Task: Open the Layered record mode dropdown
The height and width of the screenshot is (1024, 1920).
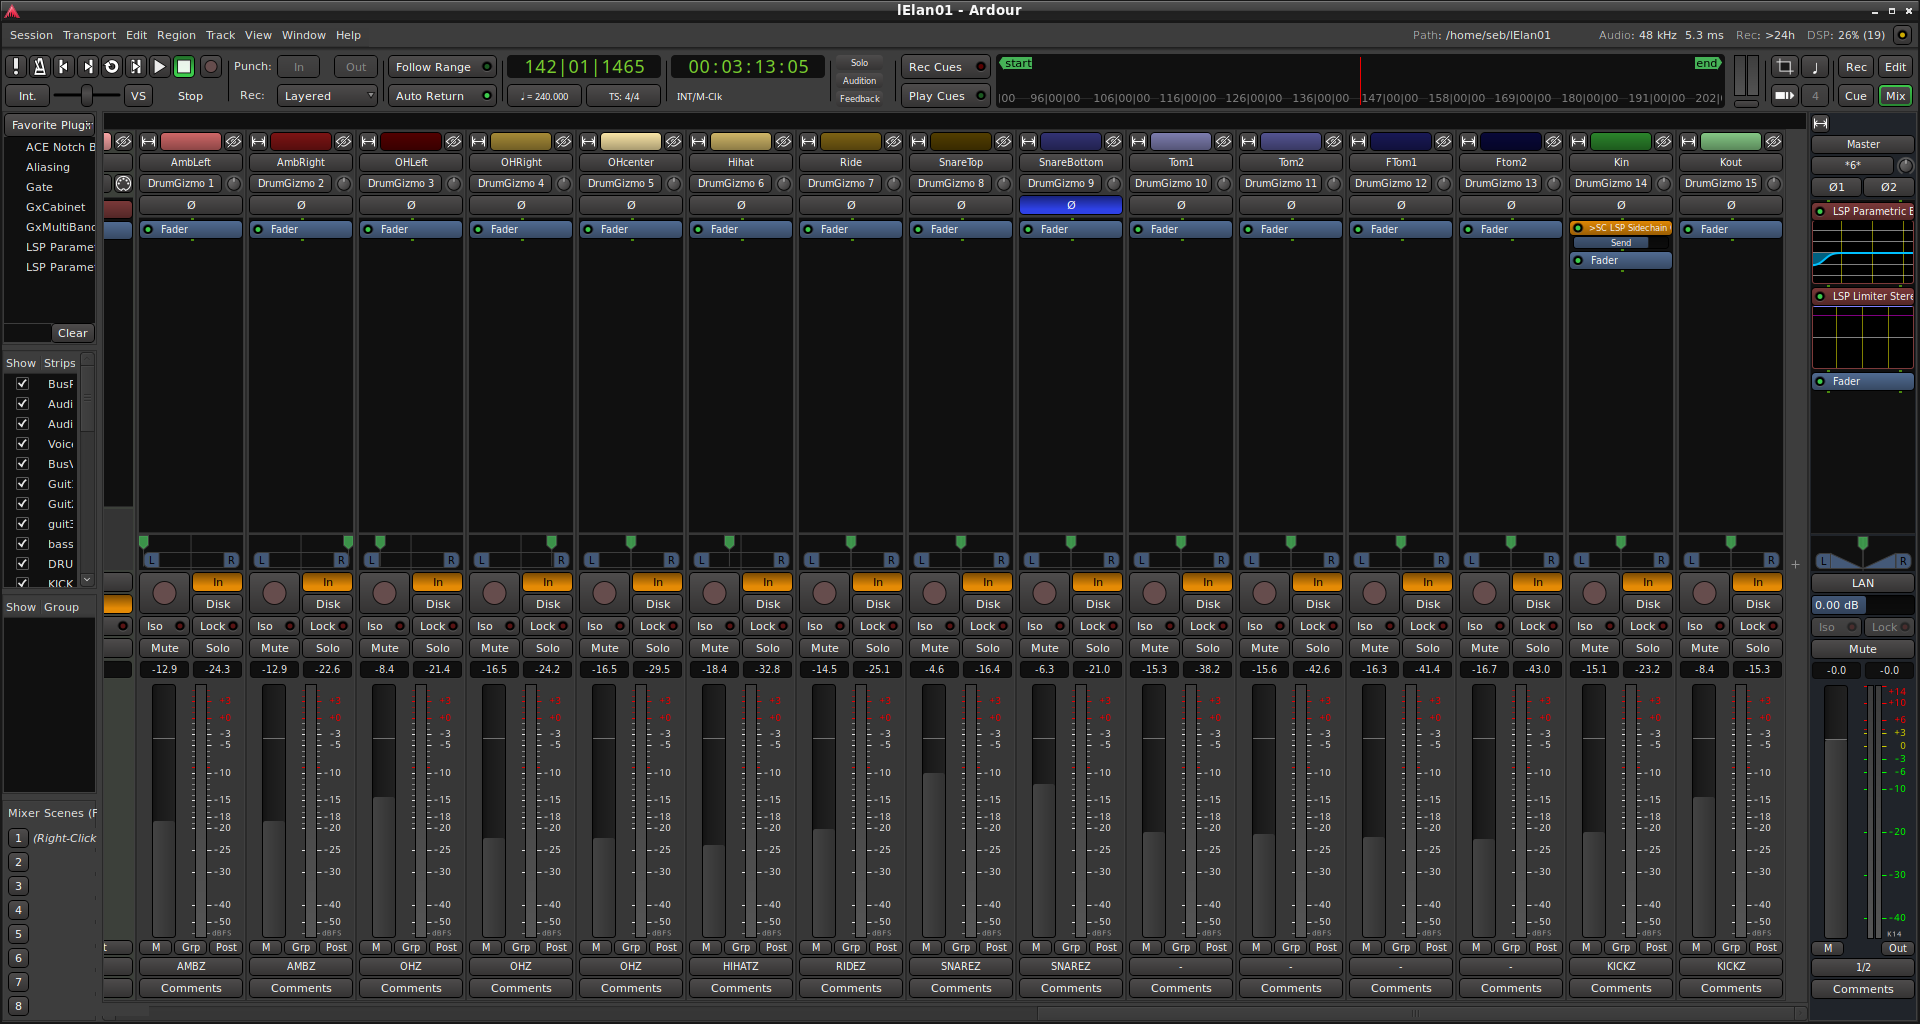Action: coord(327,96)
